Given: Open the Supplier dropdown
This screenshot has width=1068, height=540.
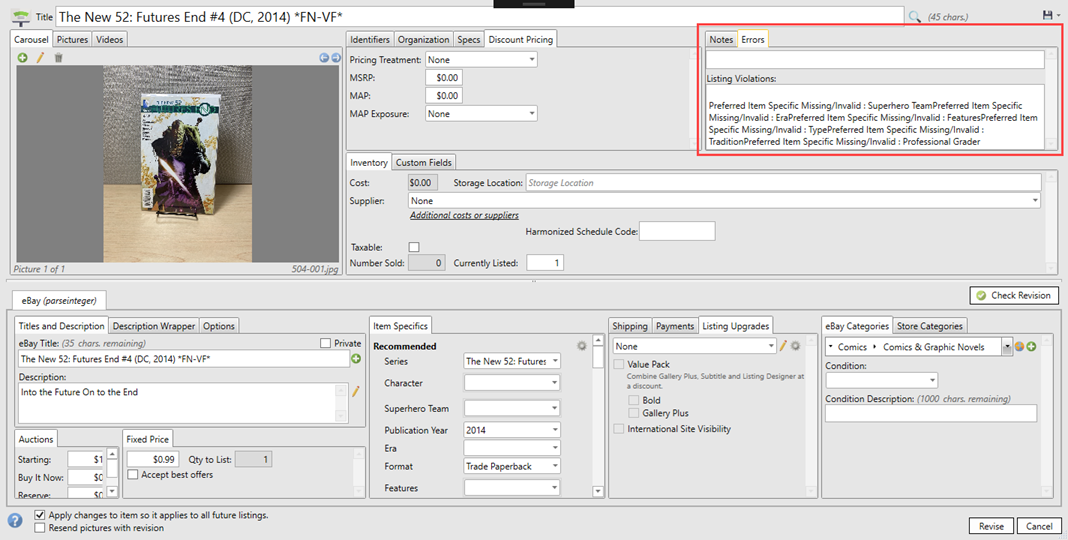Looking at the screenshot, I should pos(725,201).
